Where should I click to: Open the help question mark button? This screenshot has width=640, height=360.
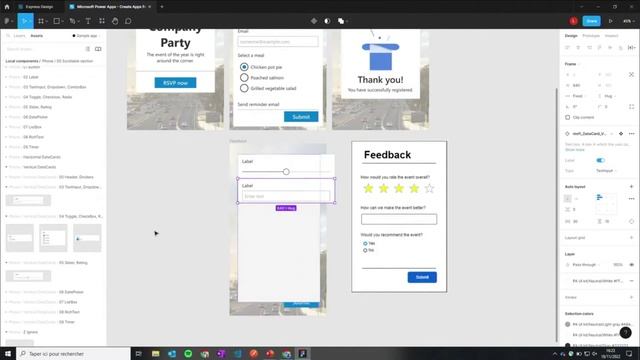626,333
